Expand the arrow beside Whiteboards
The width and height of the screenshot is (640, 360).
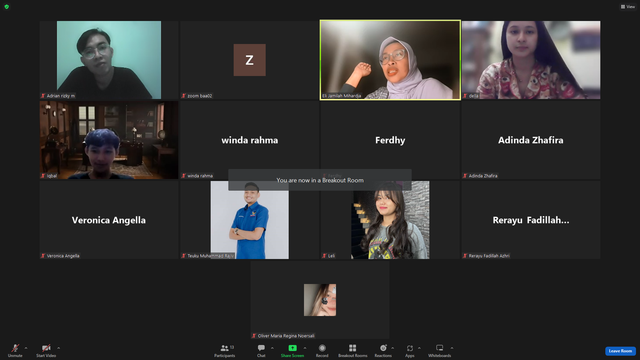click(x=452, y=348)
